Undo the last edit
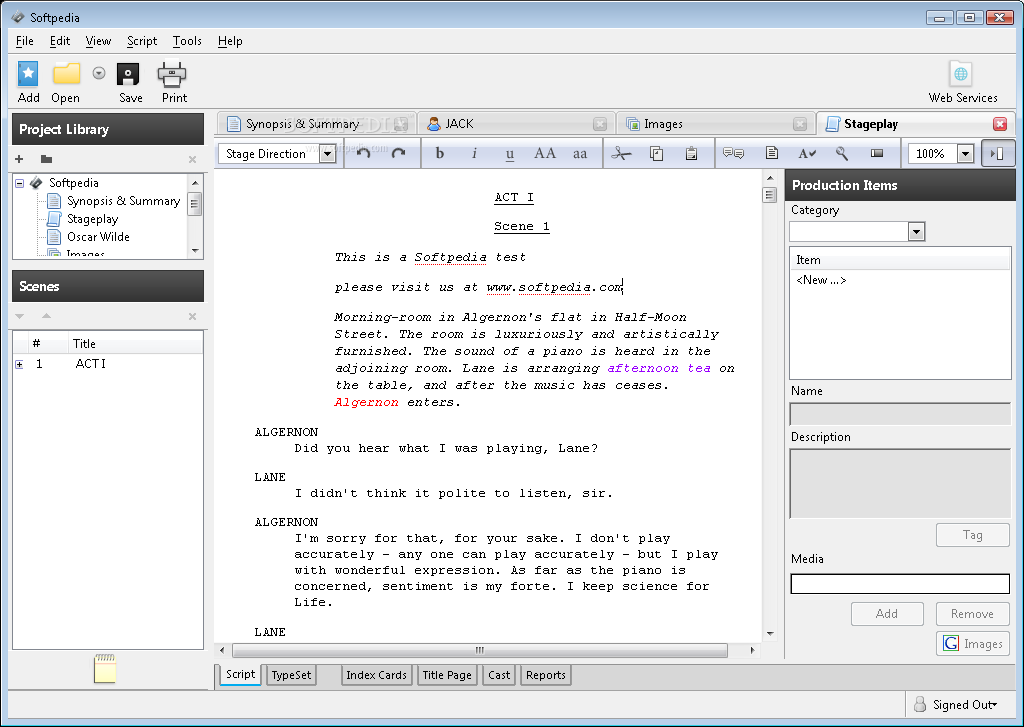 point(364,153)
